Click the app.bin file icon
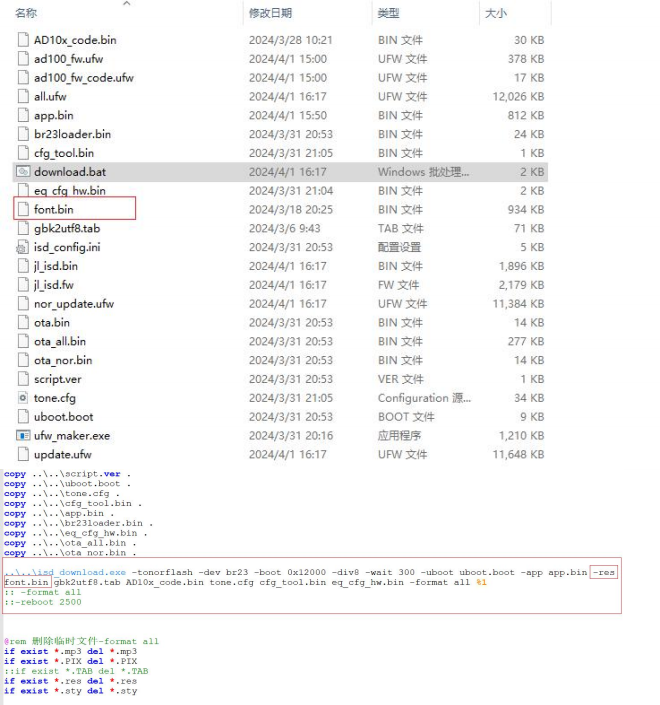Image resolution: width=660 pixels, height=705 pixels. click(x=23, y=116)
